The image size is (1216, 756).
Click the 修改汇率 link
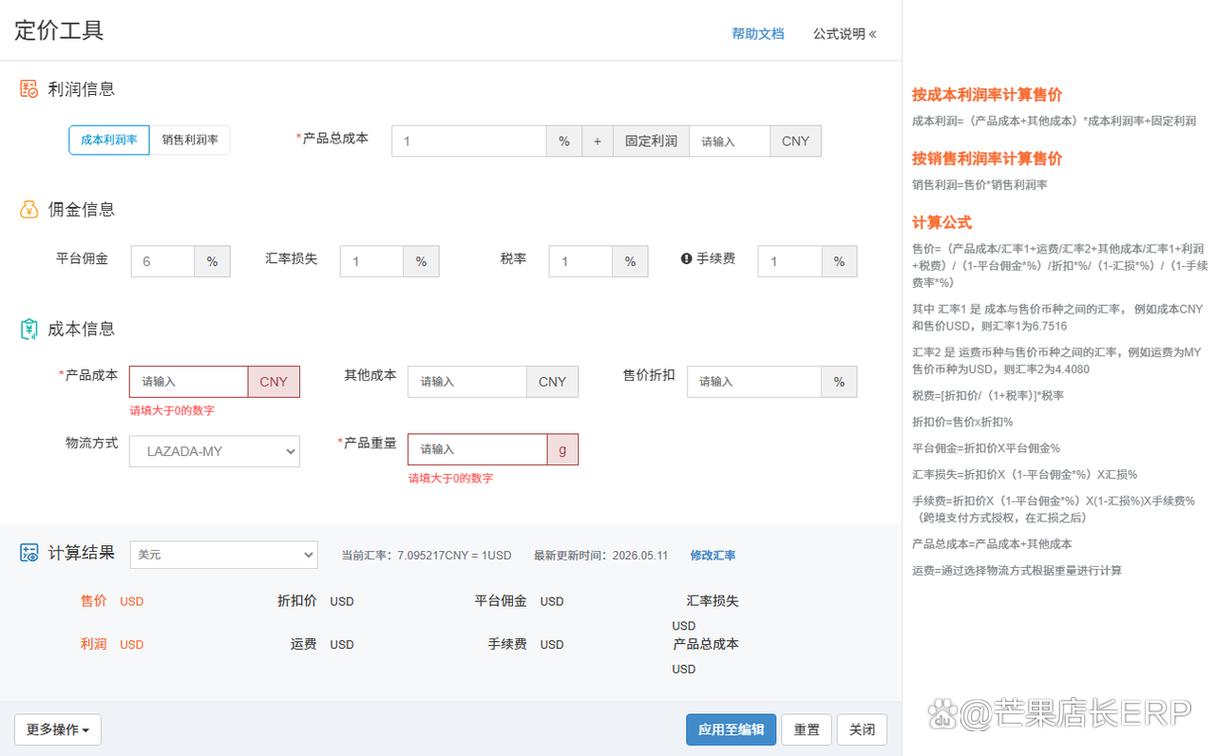pos(713,555)
